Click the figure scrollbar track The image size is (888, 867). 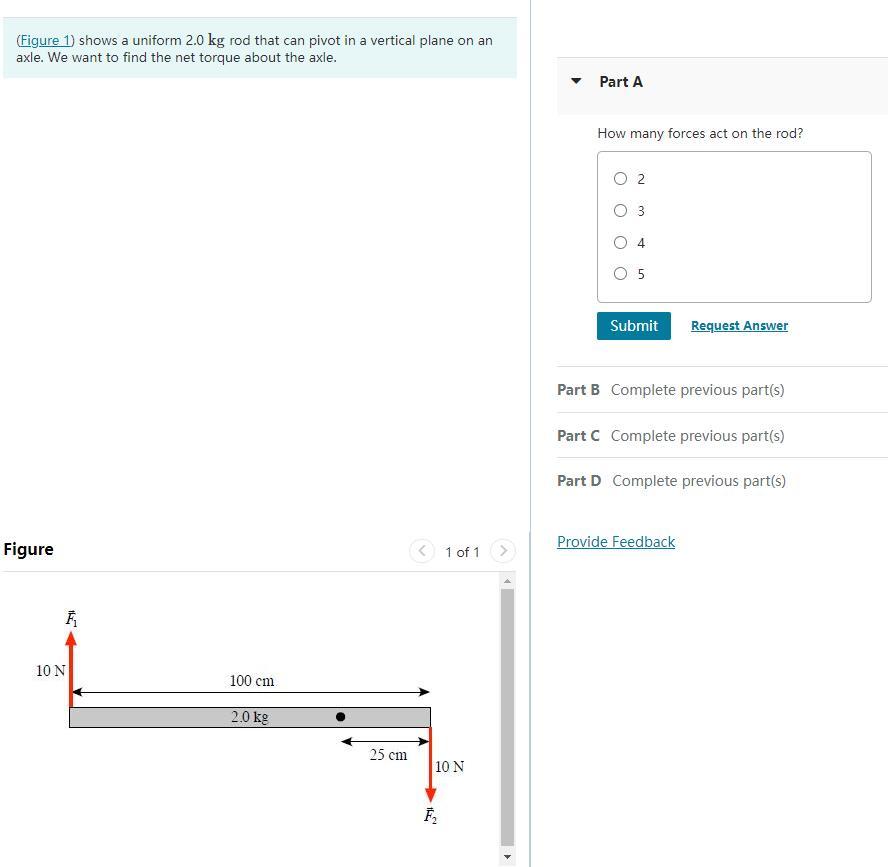[508, 720]
